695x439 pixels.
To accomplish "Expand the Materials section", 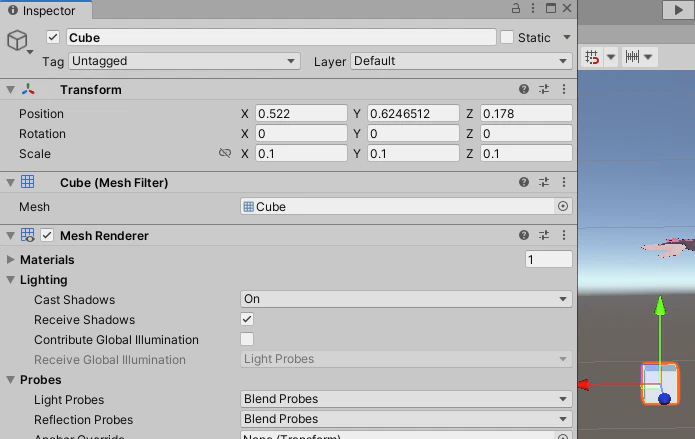I will pyautogui.click(x=11, y=259).
